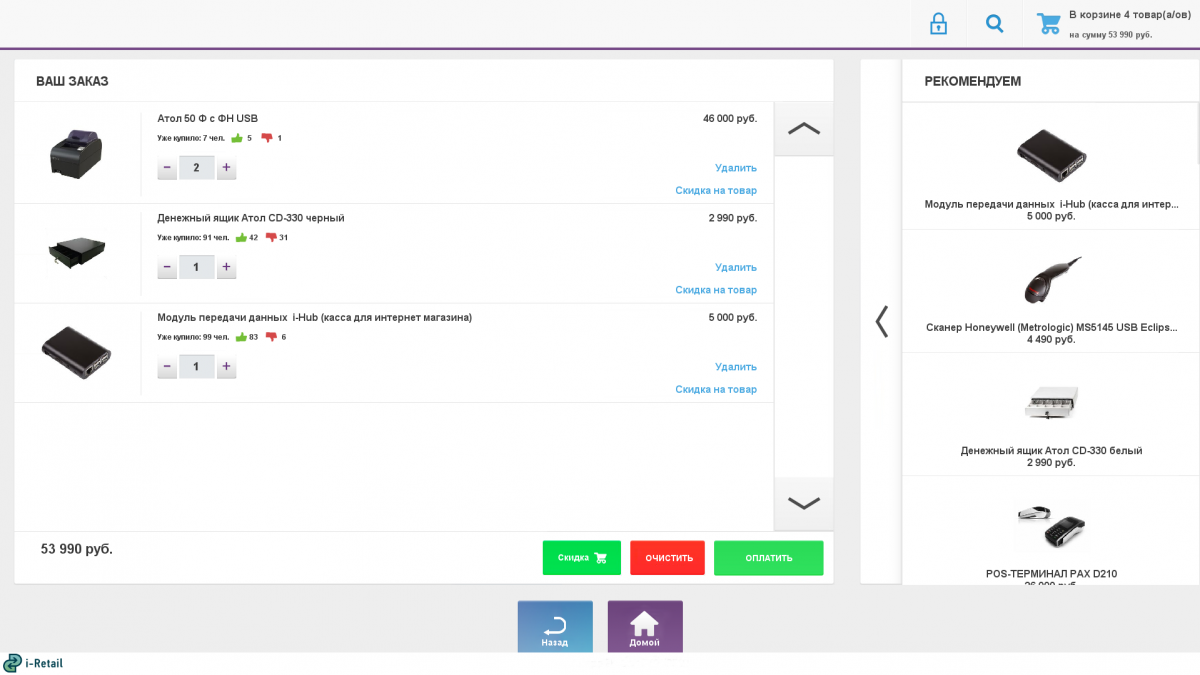Apply discount with green Скидка button

[x=581, y=558]
